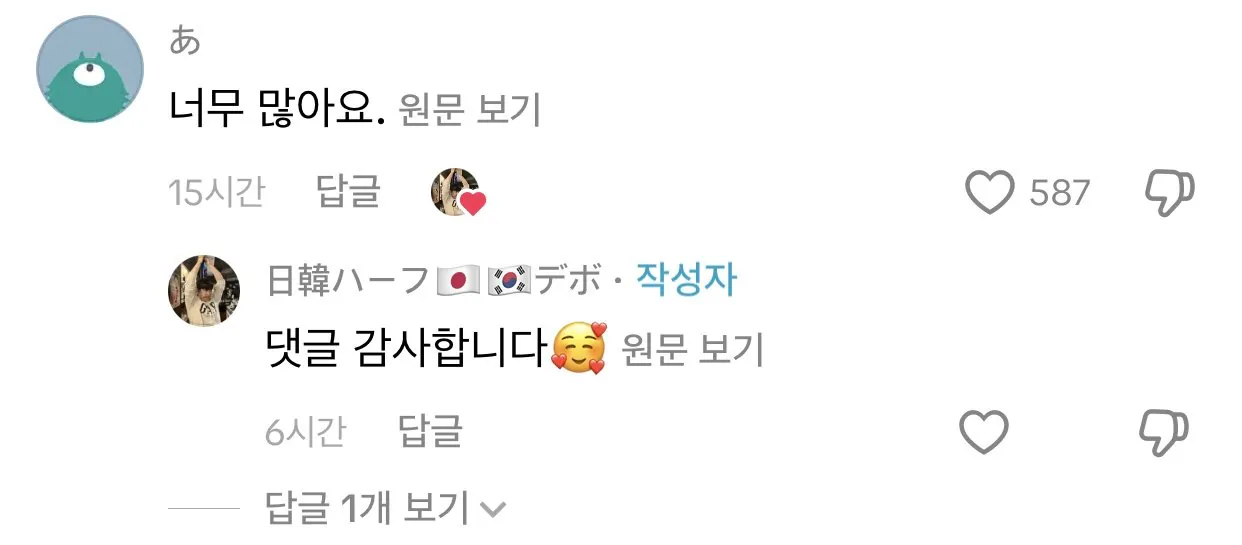Viewport: 1242px width, 545px height.
Task: Open the profile of username あ
Action: pos(185,41)
